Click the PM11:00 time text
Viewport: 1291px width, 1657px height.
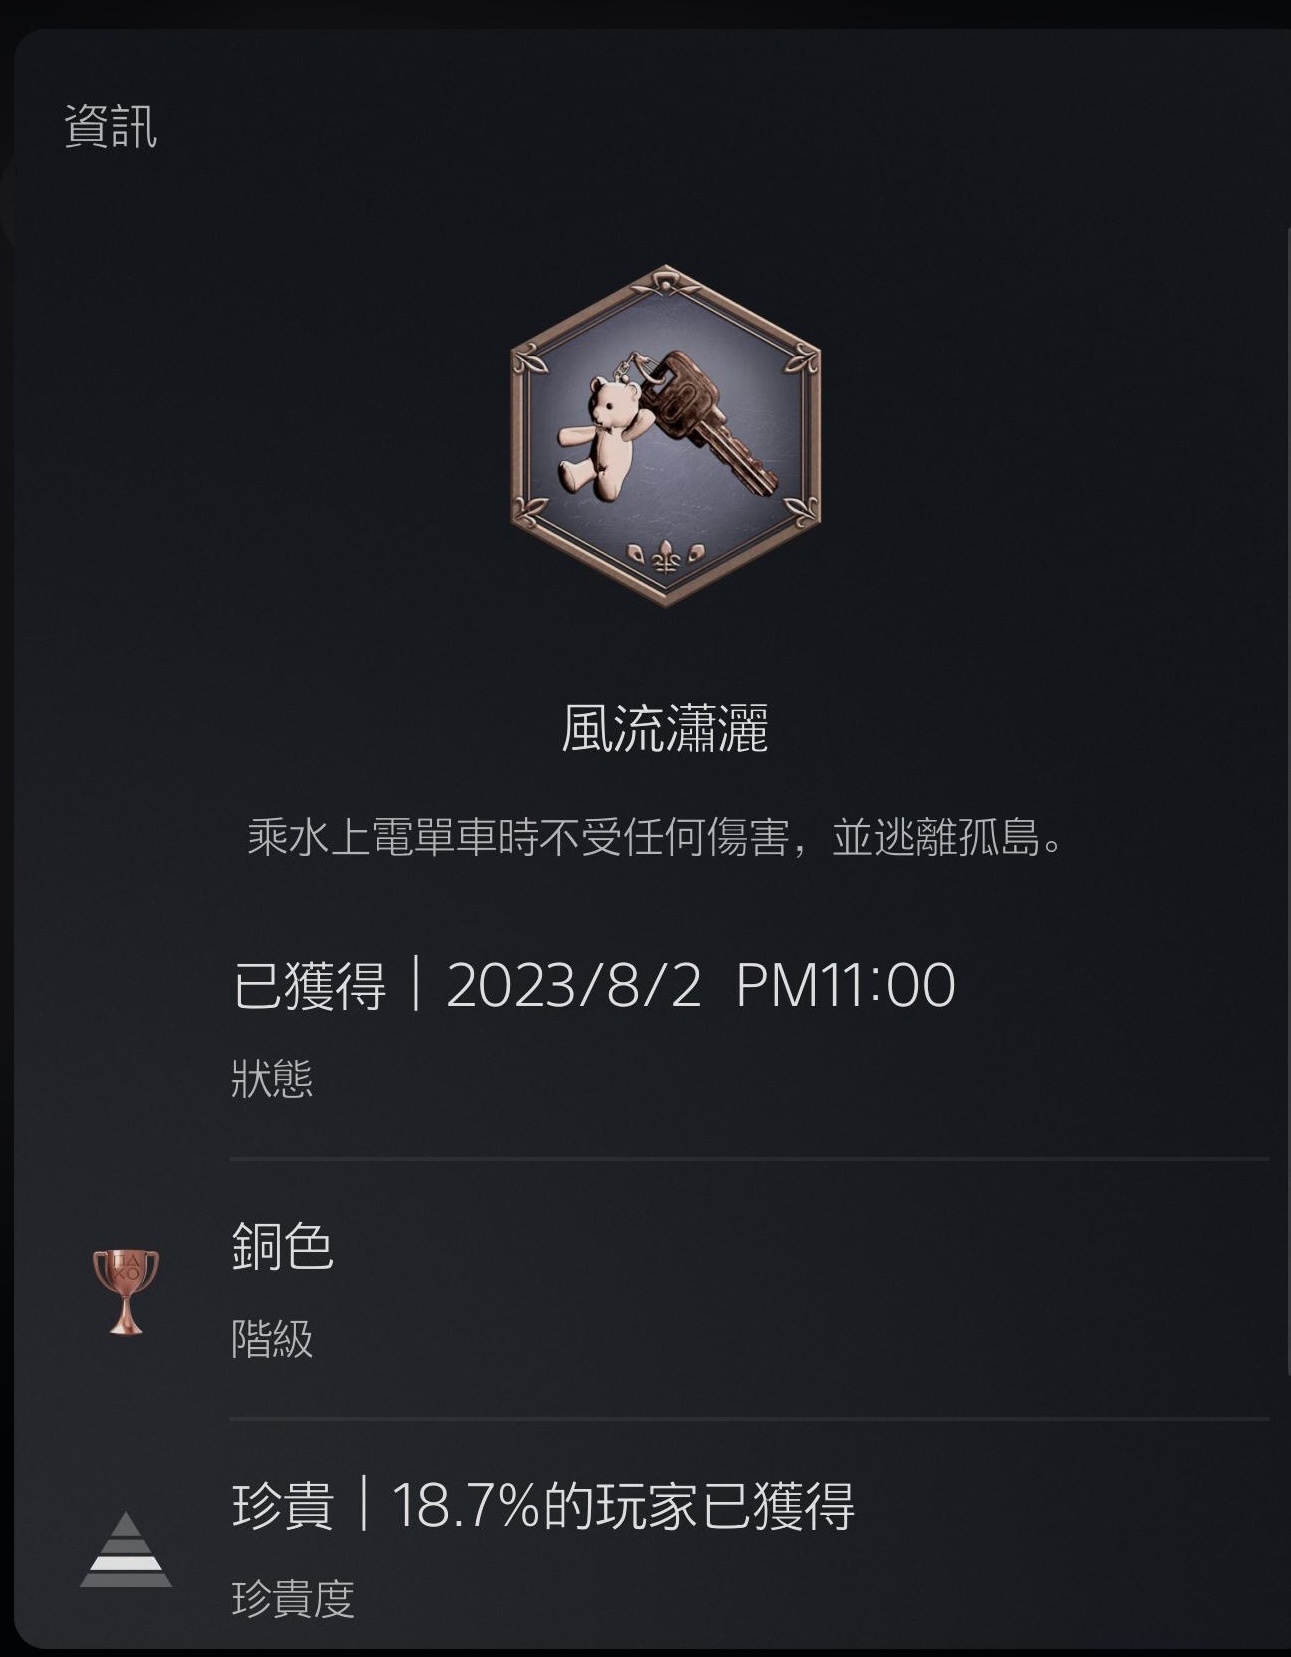(x=846, y=985)
